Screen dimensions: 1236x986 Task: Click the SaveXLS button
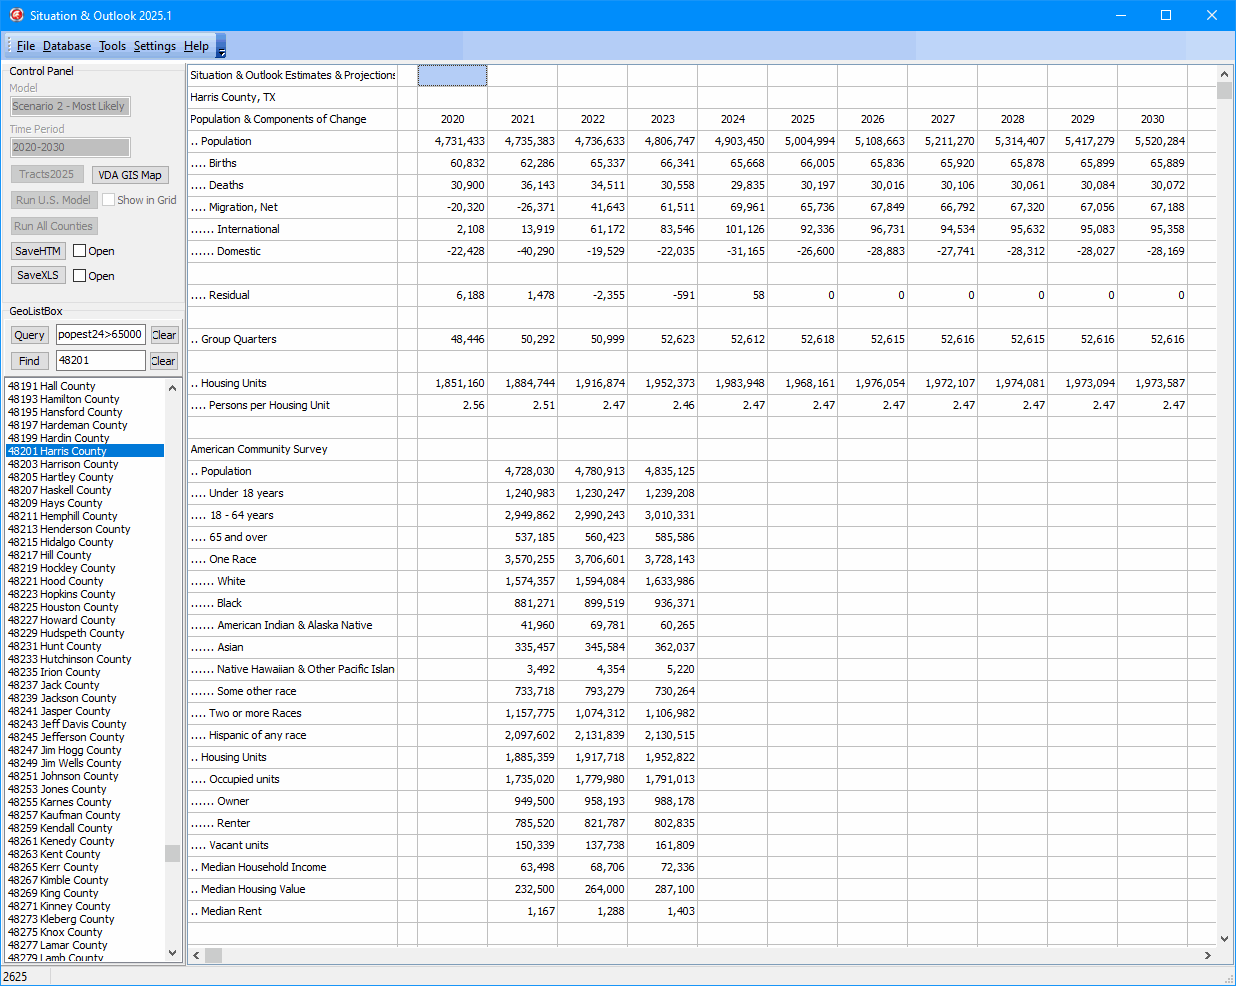tap(38, 275)
